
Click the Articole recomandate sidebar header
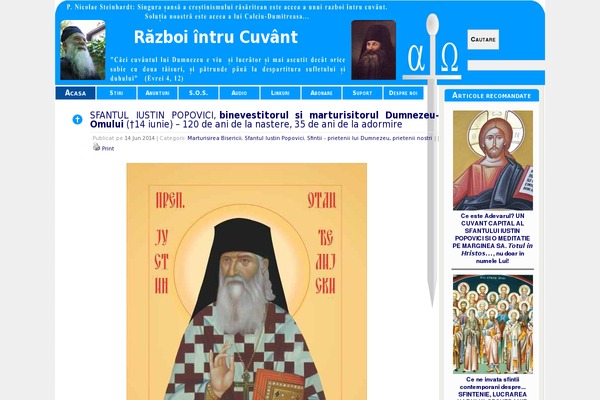click(x=491, y=95)
